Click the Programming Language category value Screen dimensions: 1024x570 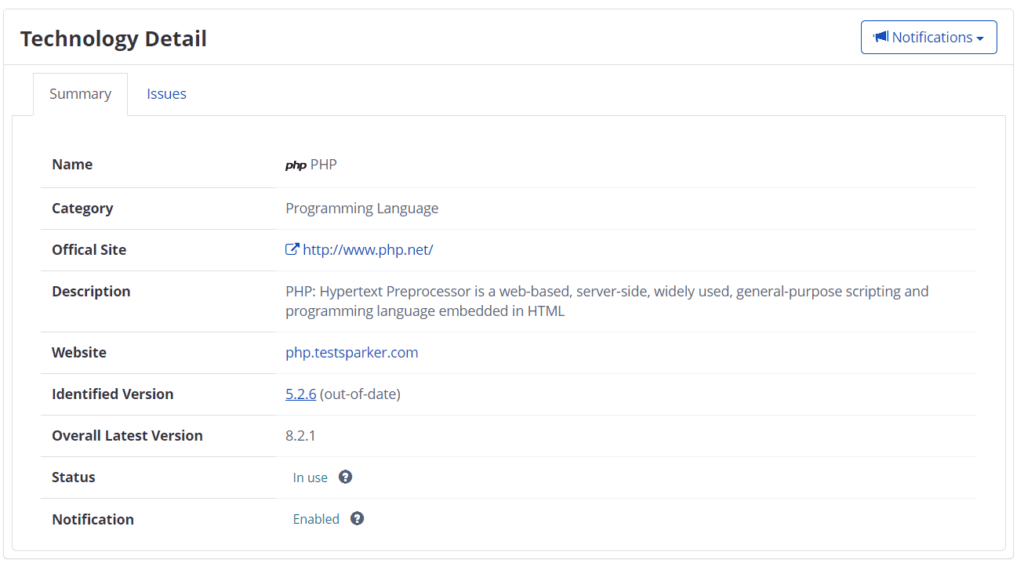pos(362,208)
